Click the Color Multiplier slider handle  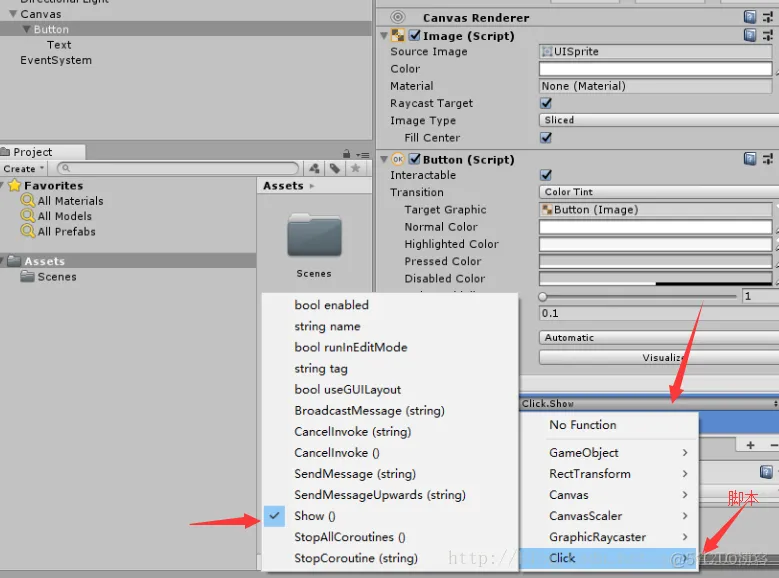click(x=543, y=297)
